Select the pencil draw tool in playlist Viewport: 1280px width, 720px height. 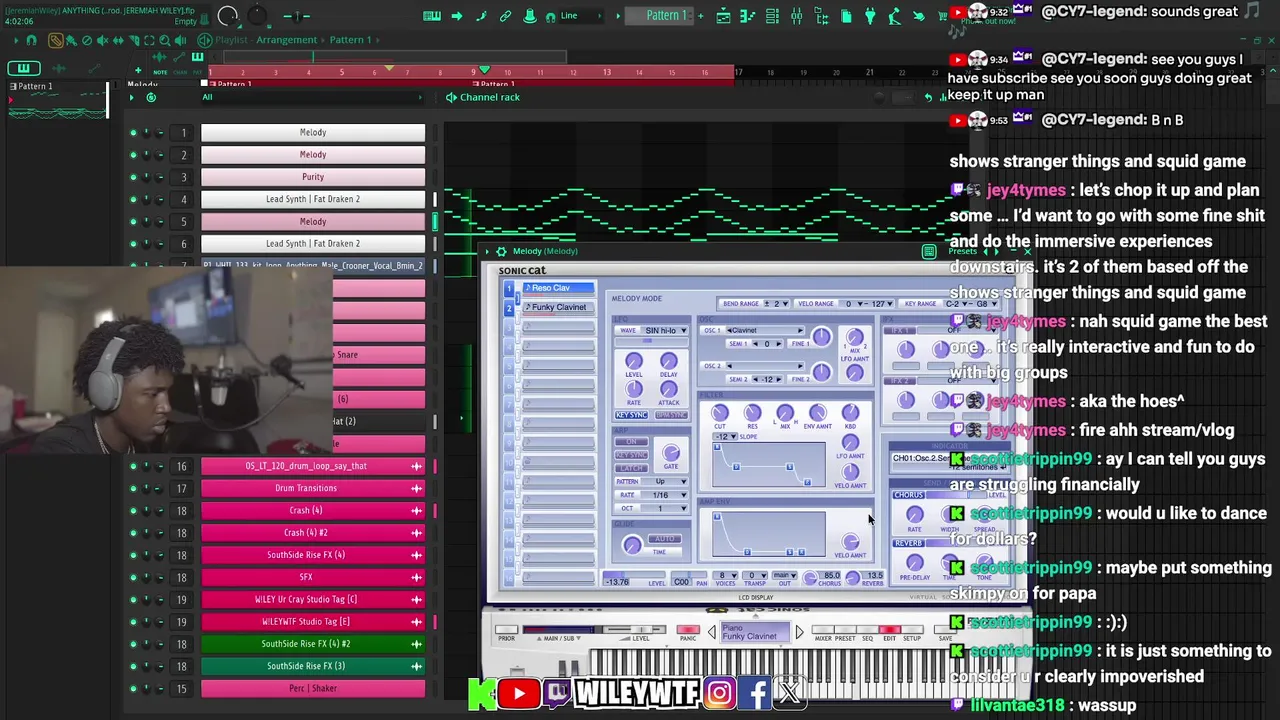click(x=56, y=40)
